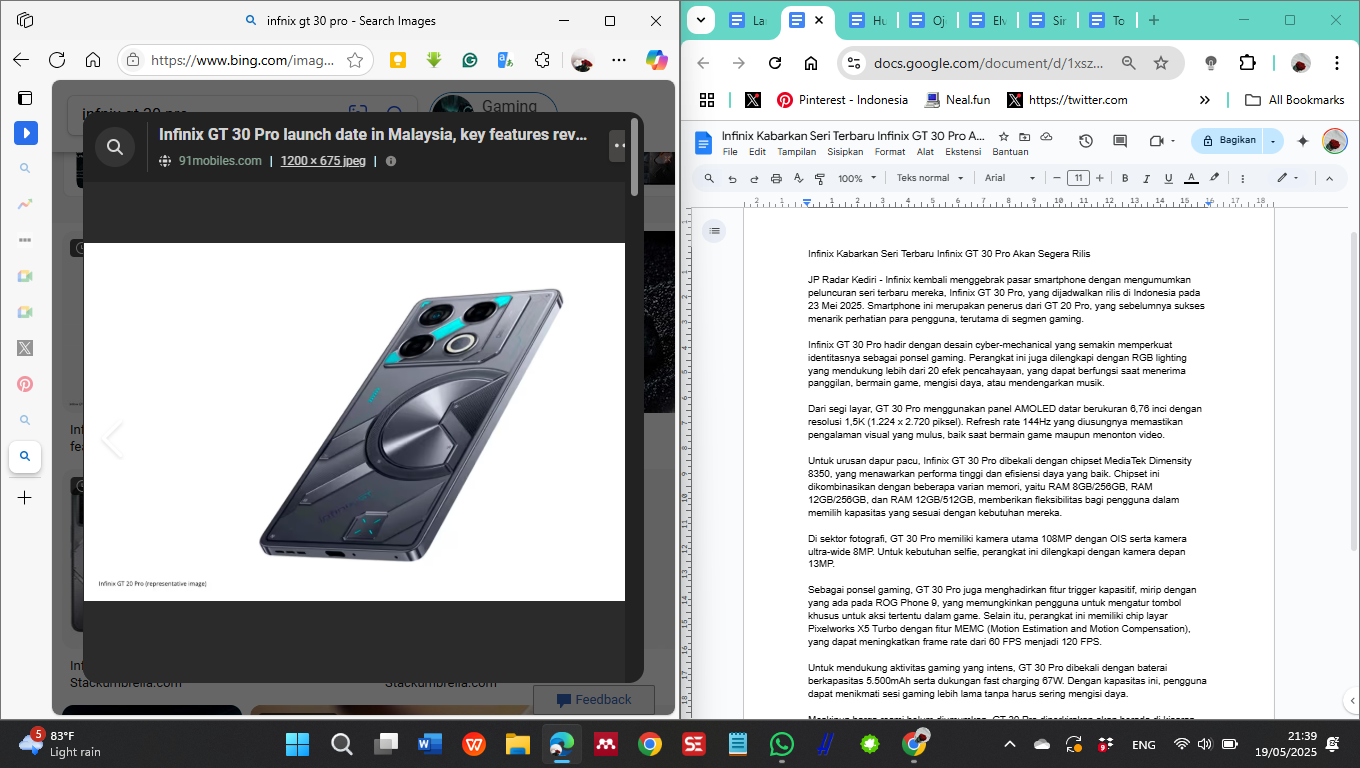Open highlight color pen in Docs
This screenshot has width=1360, height=768.
point(1214,178)
